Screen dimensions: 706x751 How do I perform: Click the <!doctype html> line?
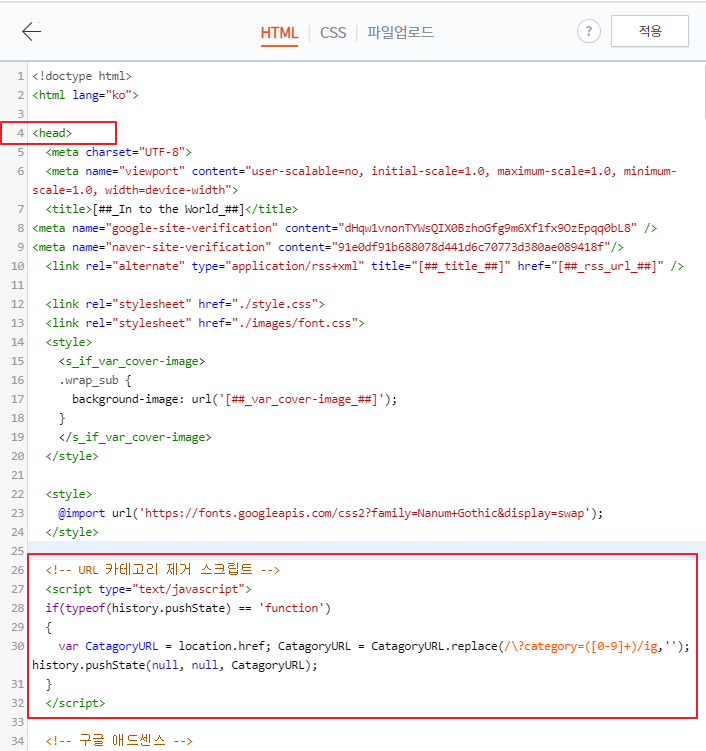coord(82,76)
